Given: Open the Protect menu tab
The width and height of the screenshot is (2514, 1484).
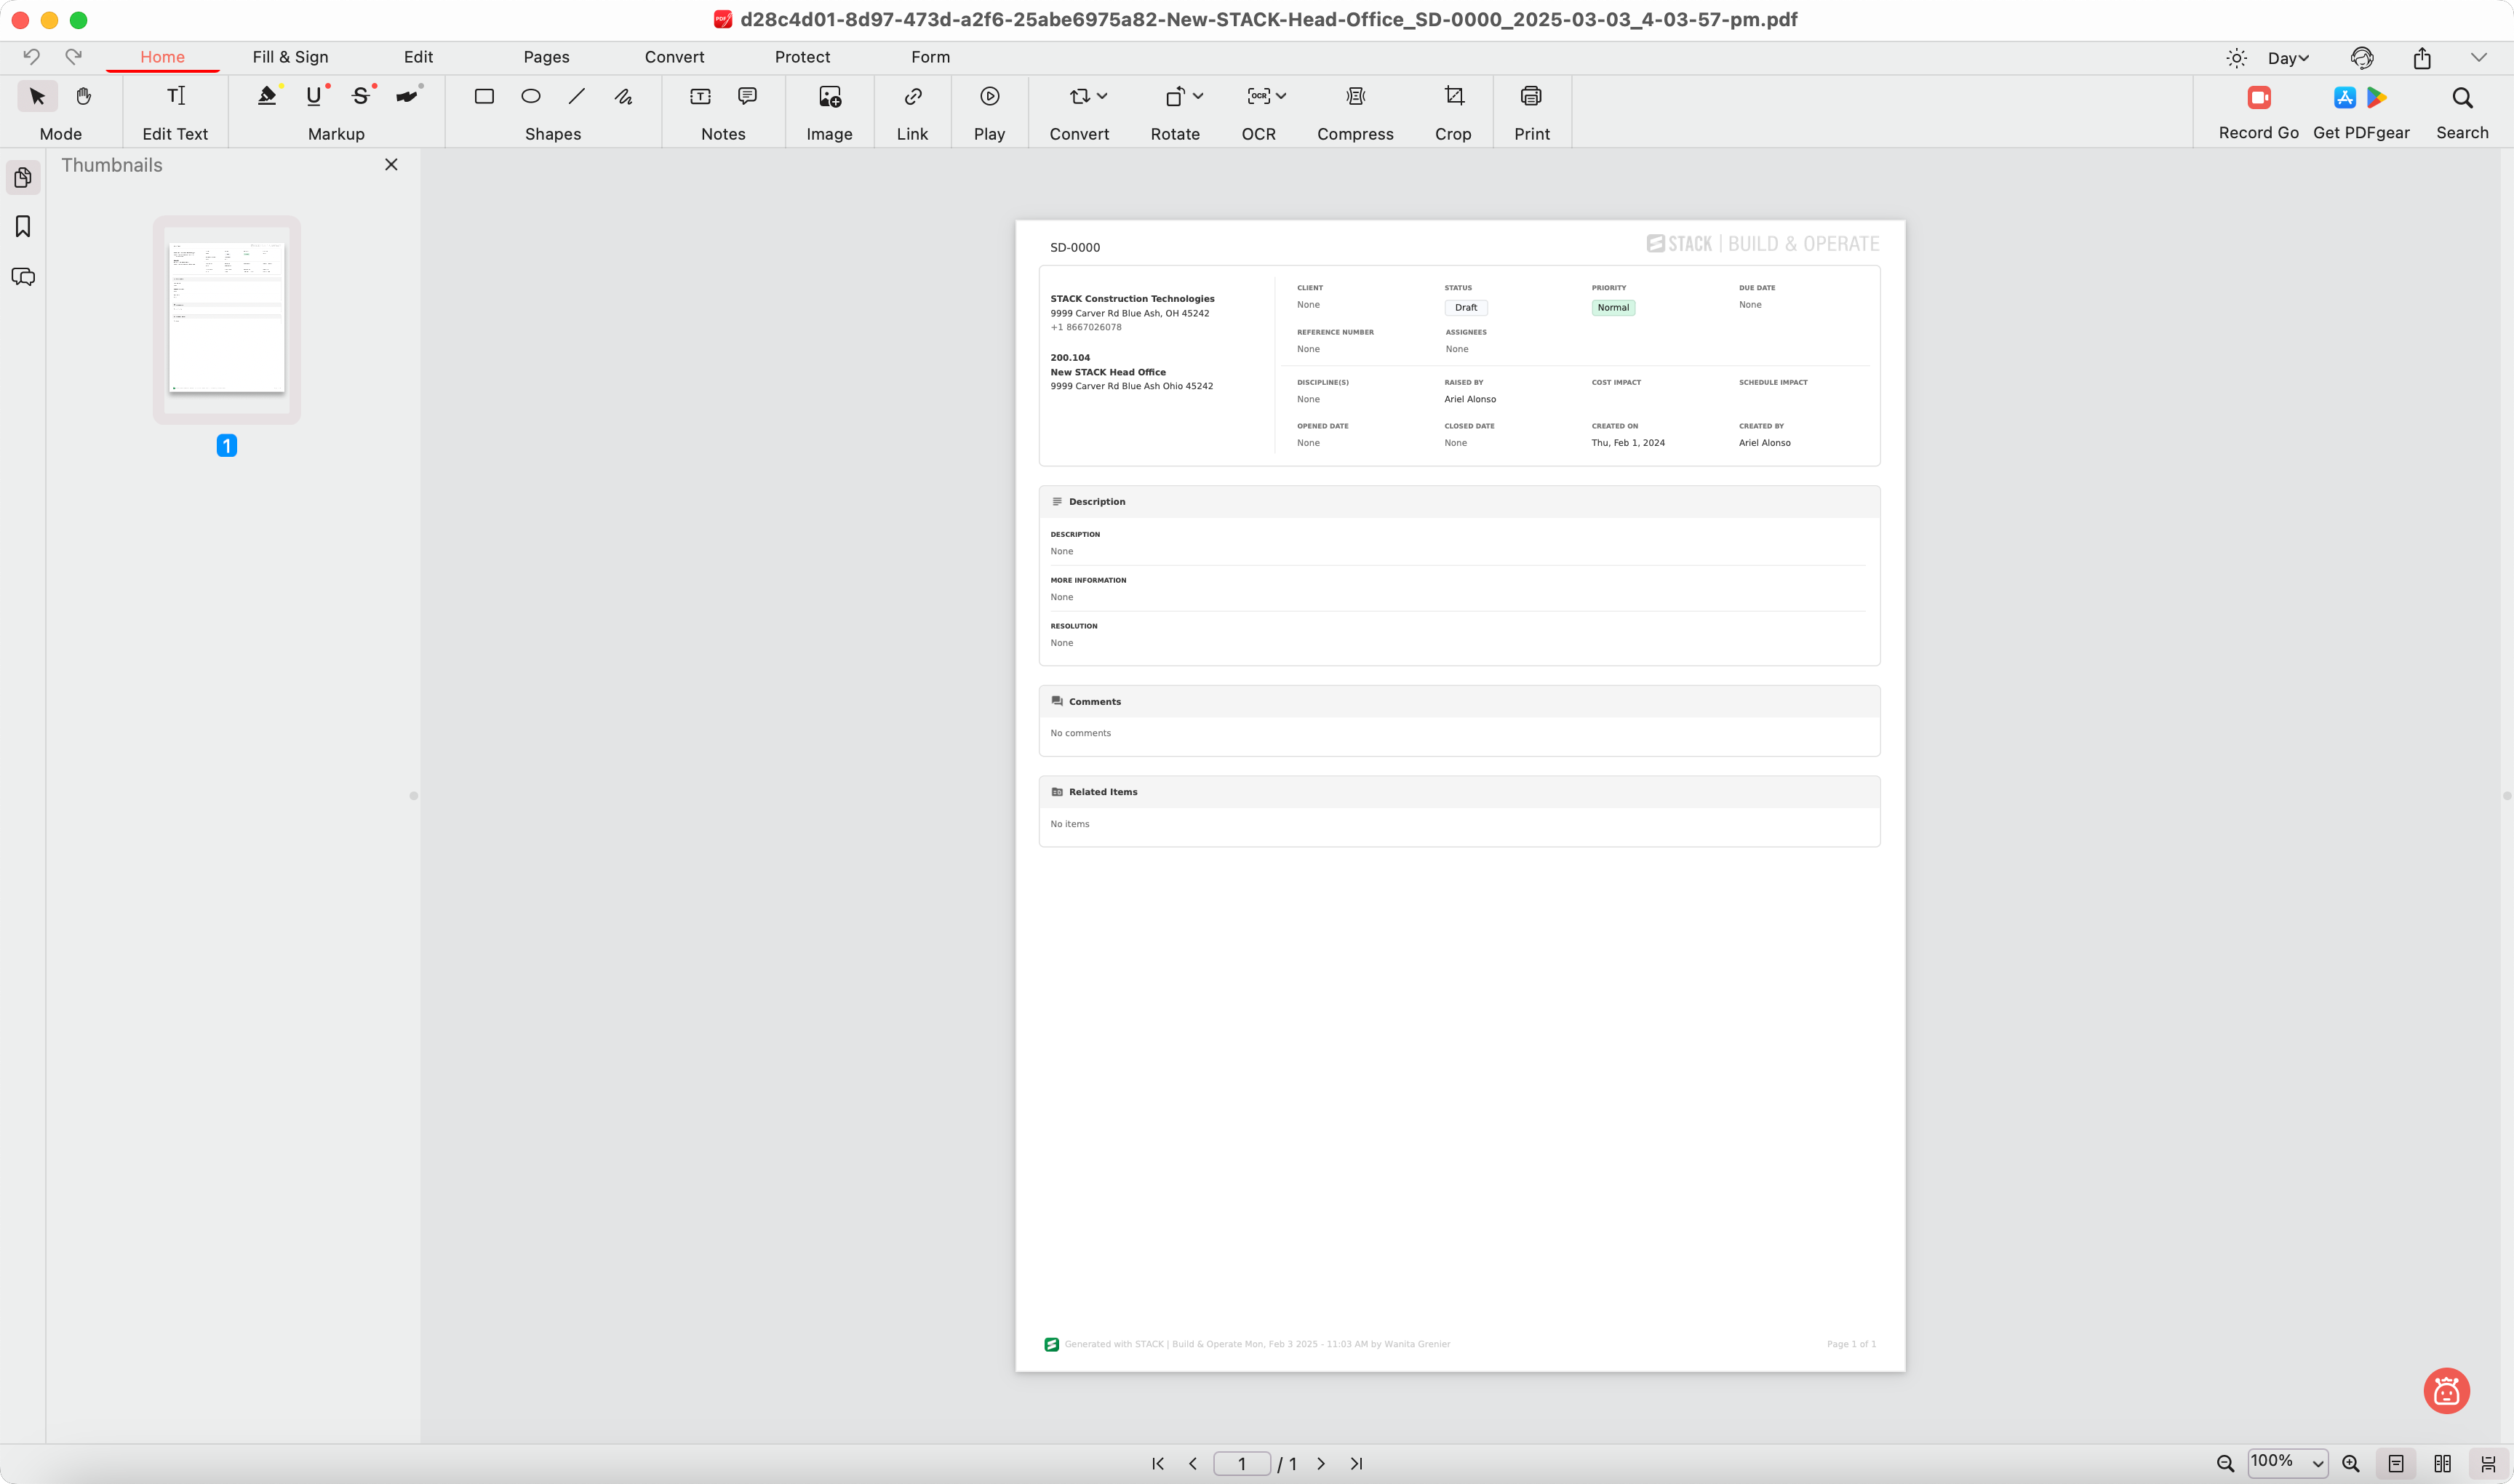Looking at the screenshot, I should pos(801,57).
